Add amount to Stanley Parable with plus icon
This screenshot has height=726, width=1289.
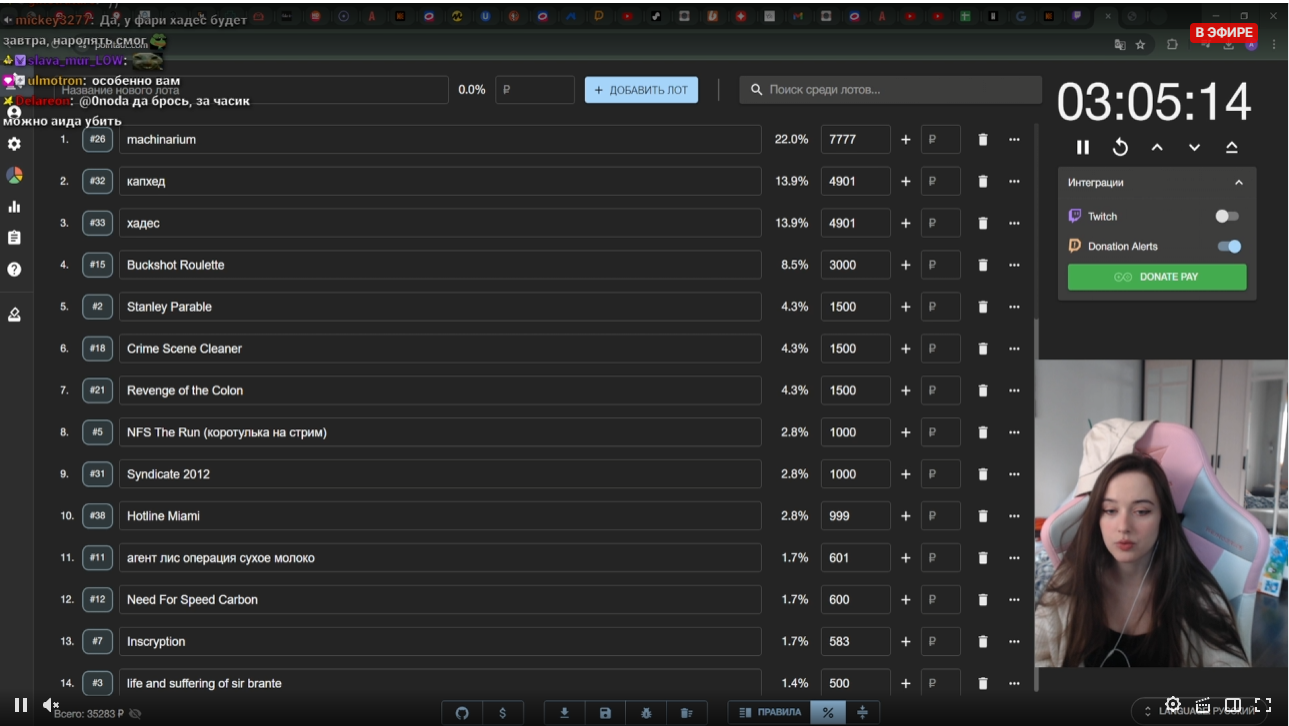906,307
